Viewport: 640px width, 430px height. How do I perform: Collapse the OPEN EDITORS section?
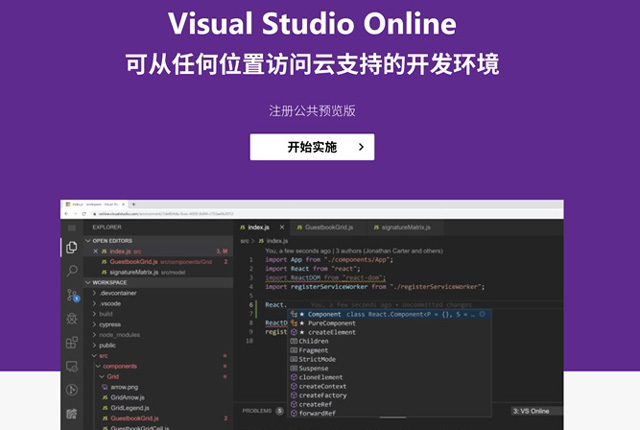point(158,241)
